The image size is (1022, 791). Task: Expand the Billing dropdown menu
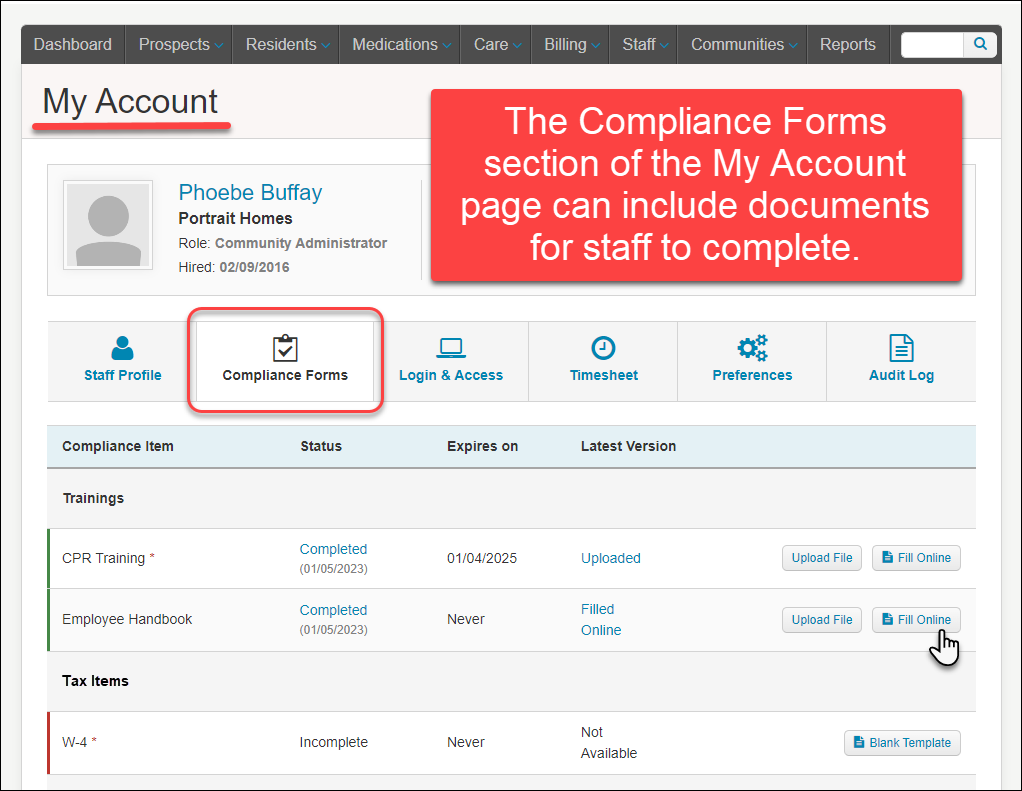[570, 44]
